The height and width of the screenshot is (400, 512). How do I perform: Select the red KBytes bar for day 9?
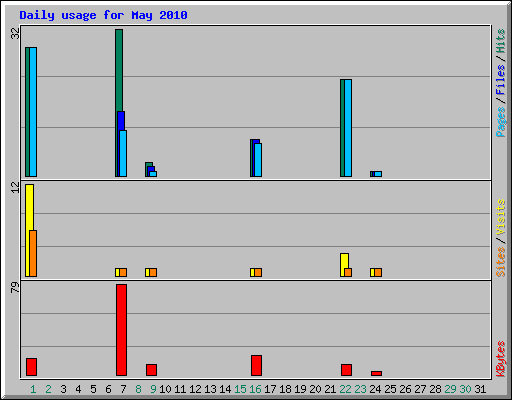click(151, 370)
